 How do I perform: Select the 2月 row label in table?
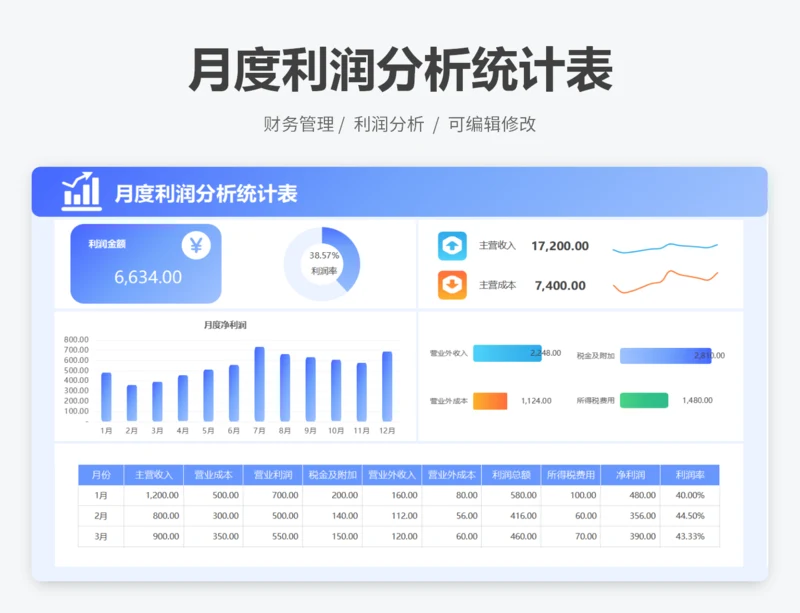101,516
